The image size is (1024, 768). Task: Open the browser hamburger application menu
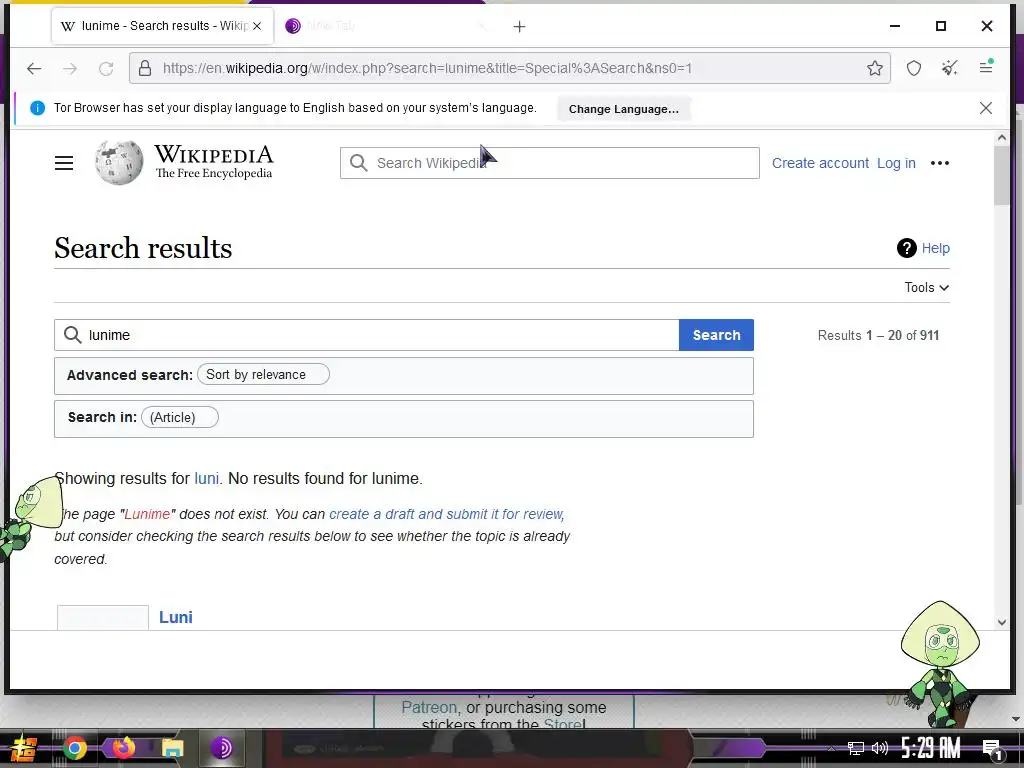click(986, 67)
